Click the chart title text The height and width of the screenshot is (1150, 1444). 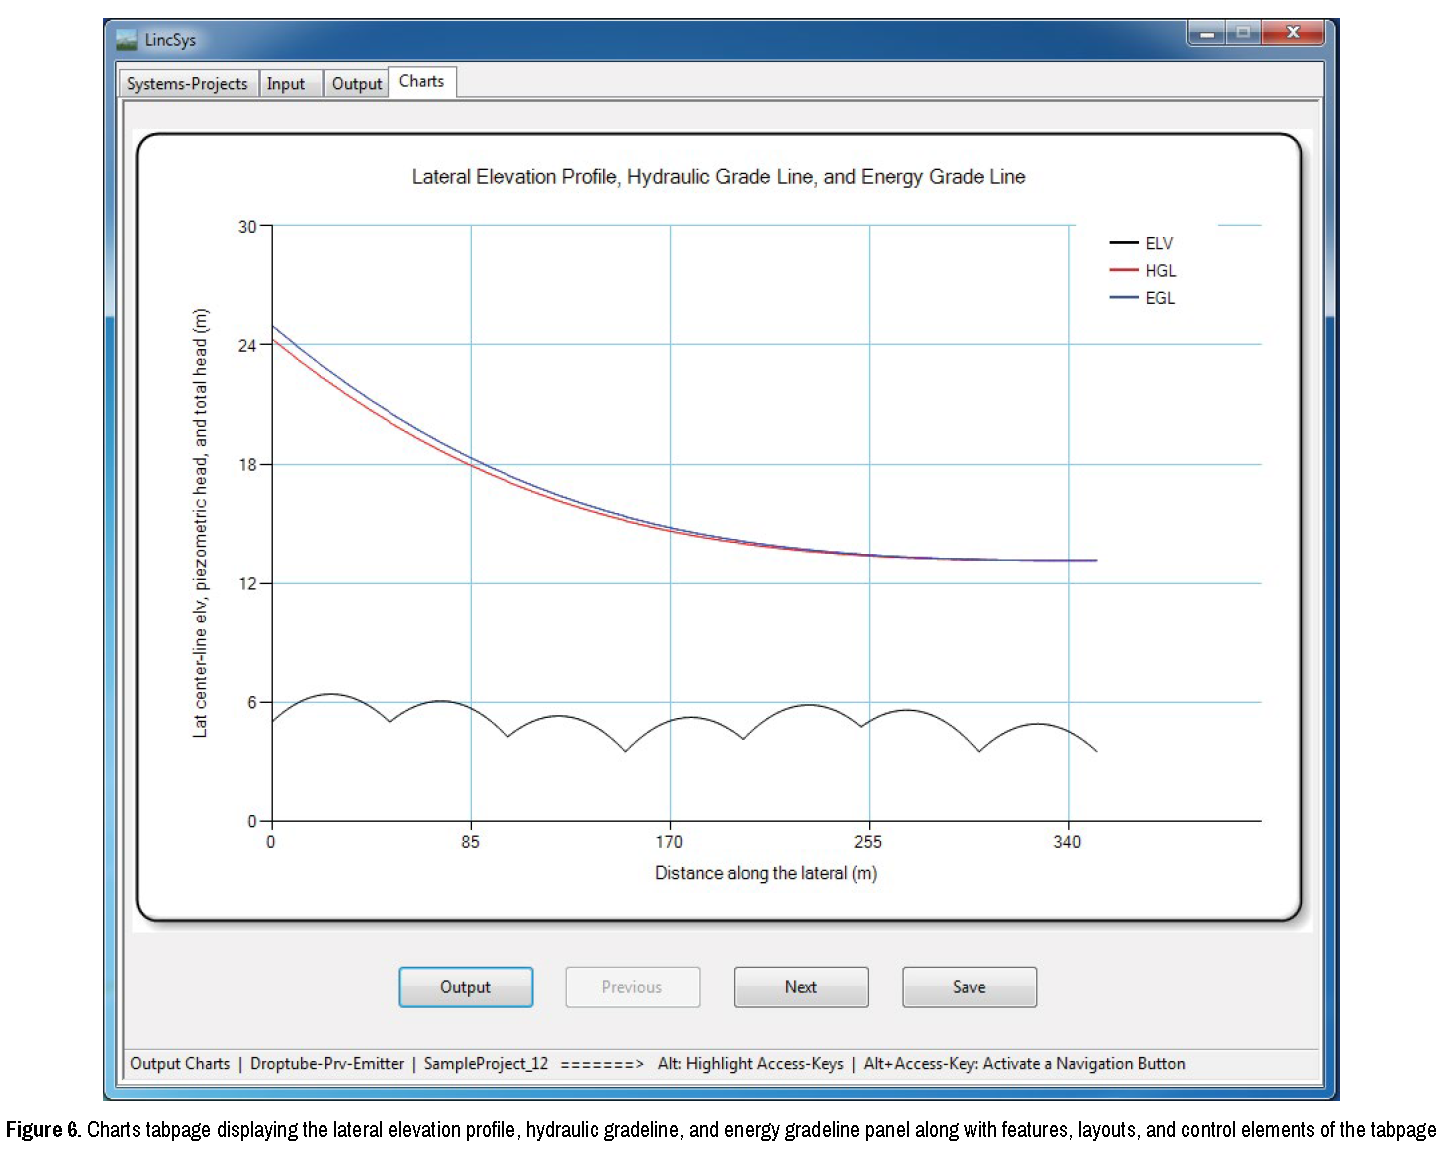point(718,177)
